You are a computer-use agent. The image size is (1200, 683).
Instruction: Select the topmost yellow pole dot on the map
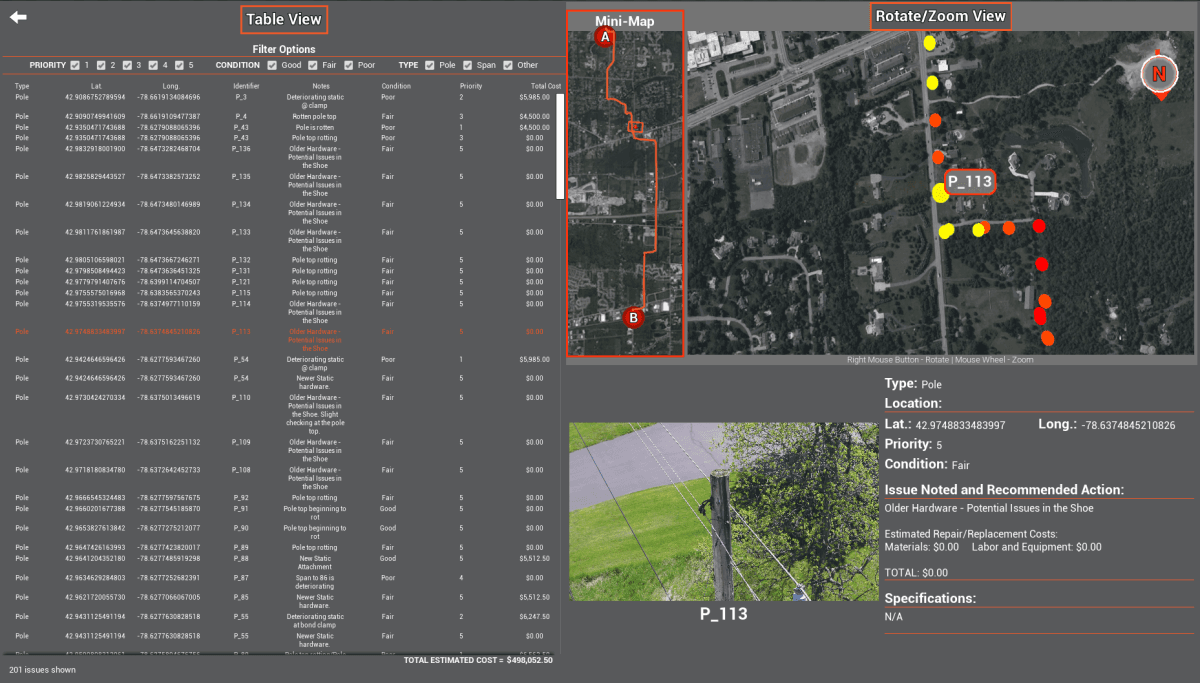coord(931,43)
